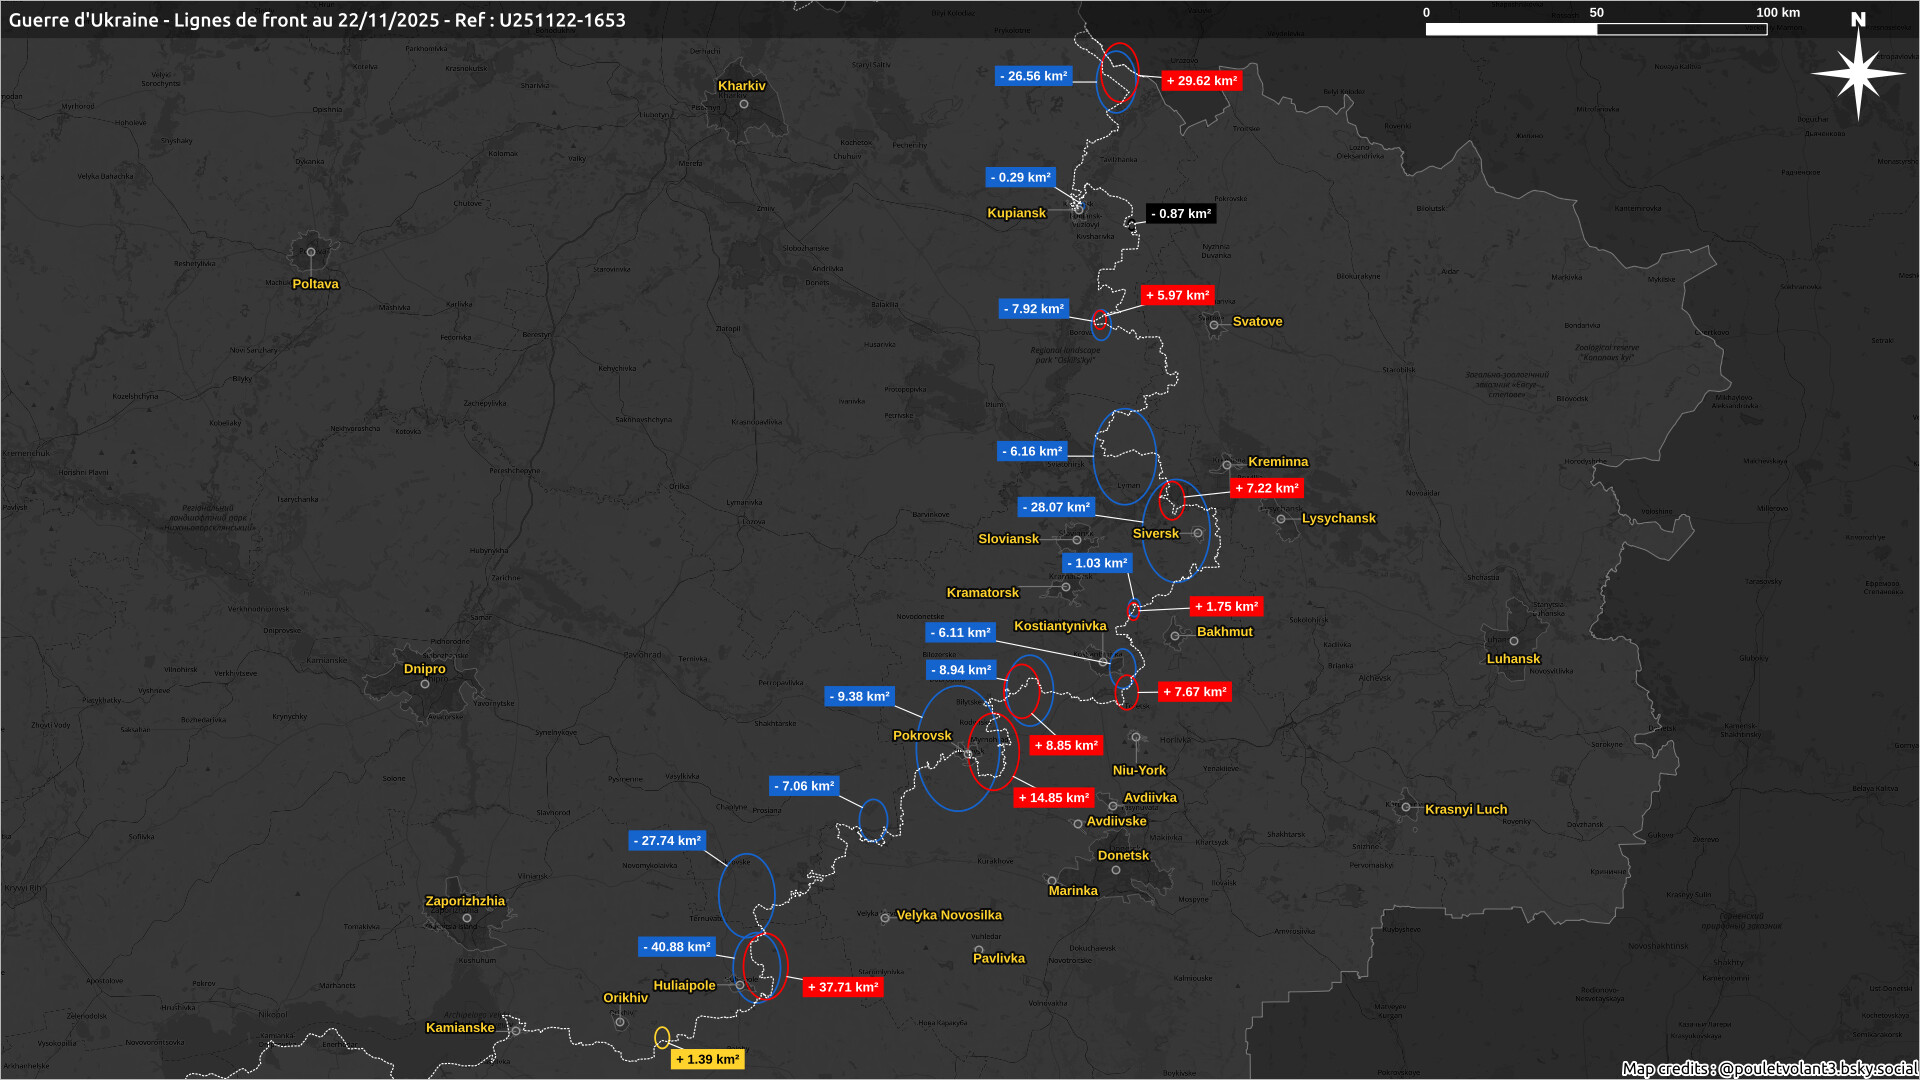Click the Luhansk city marker dot

pos(1514,641)
